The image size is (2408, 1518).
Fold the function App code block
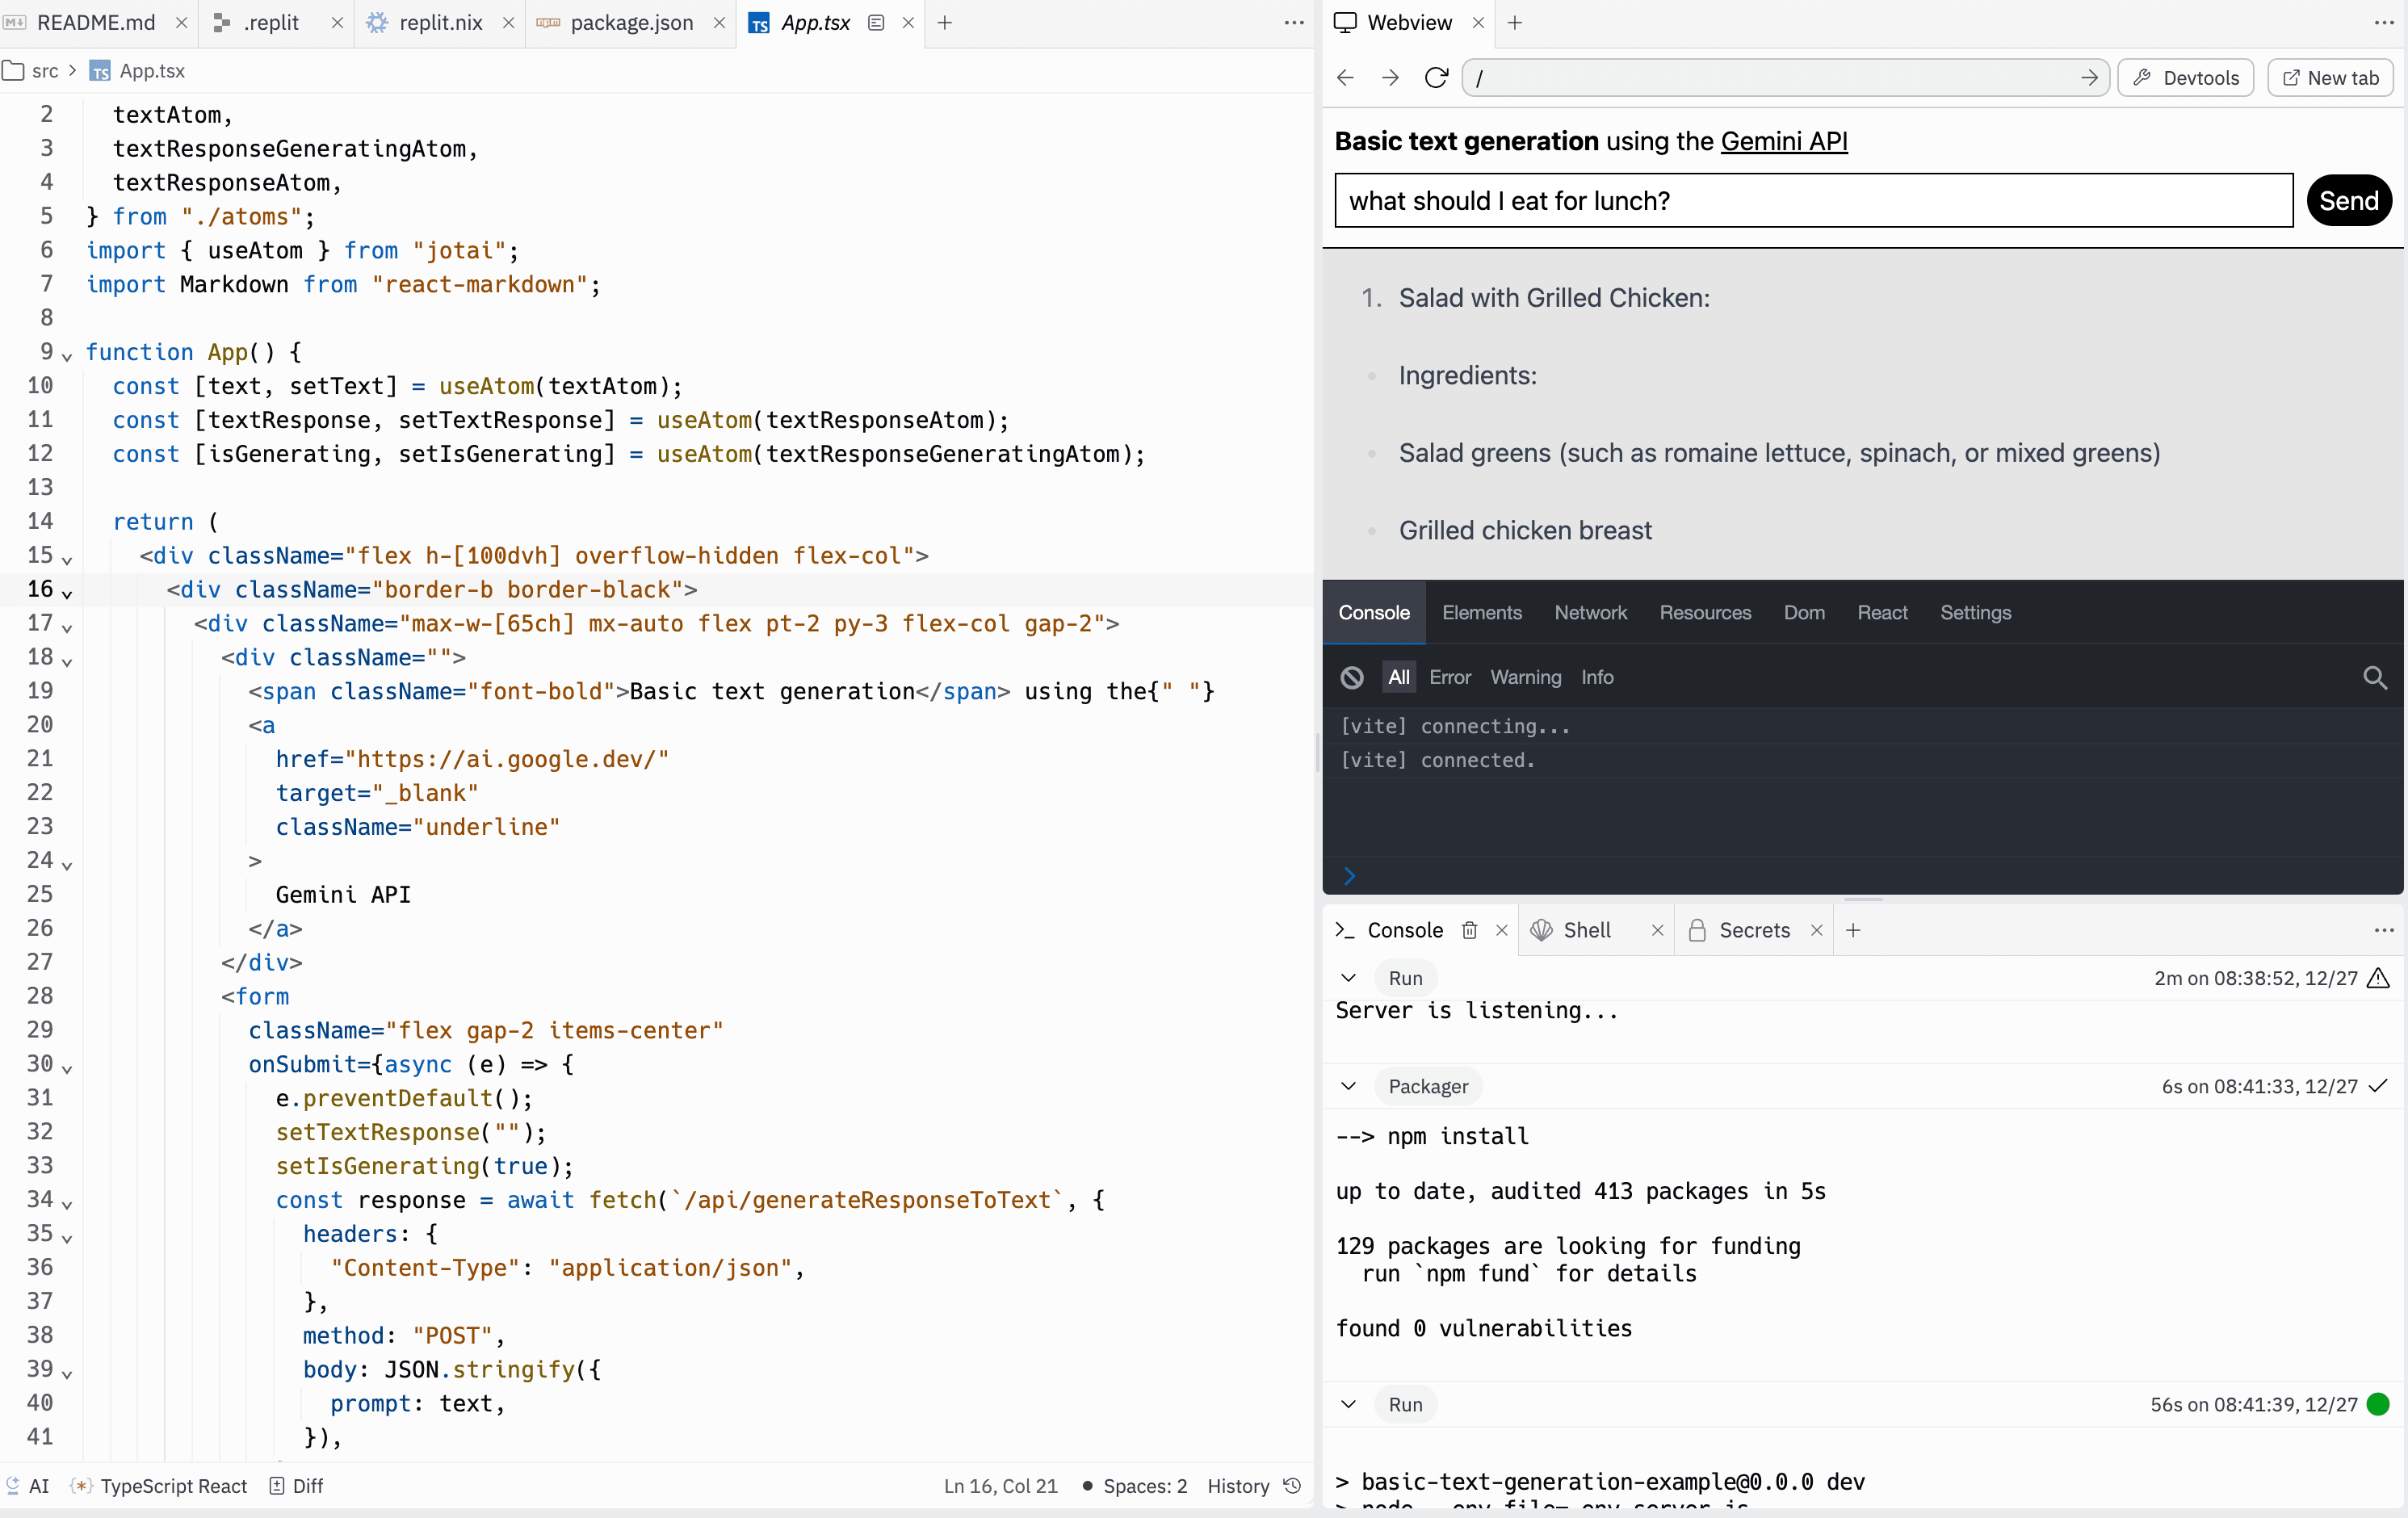[x=67, y=355]
